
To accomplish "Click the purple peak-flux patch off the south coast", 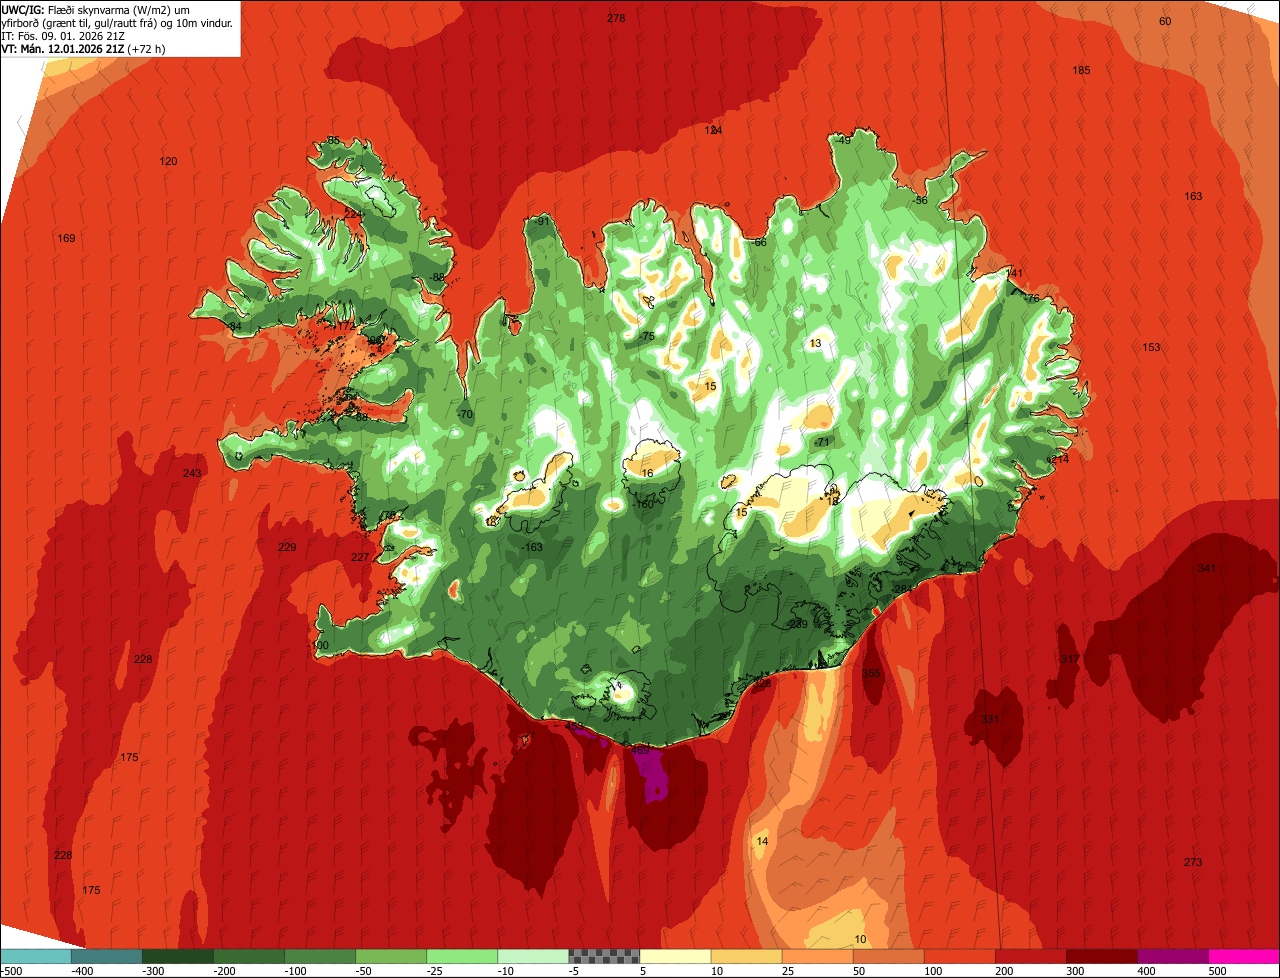I will [x=652, y=773].
